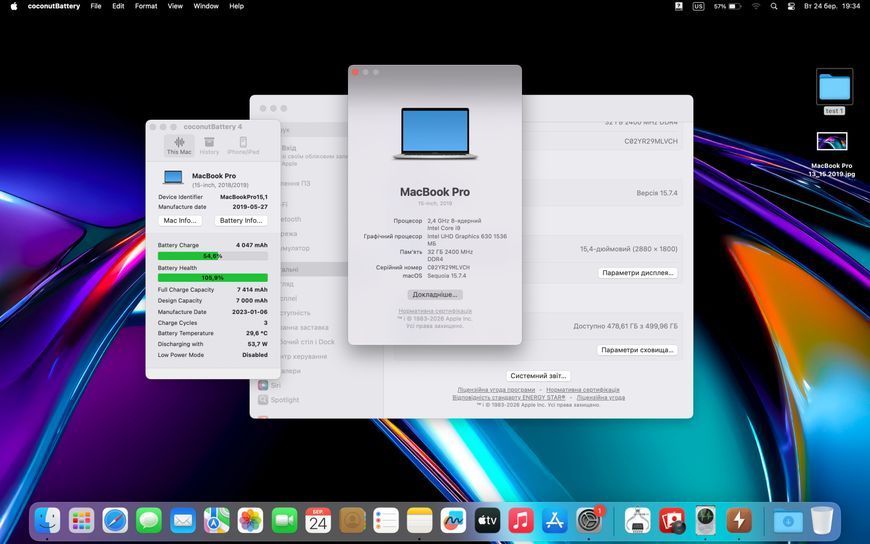Open Finder from the Dock
Viewport: 870px width, 544px height.
[48, 521]
